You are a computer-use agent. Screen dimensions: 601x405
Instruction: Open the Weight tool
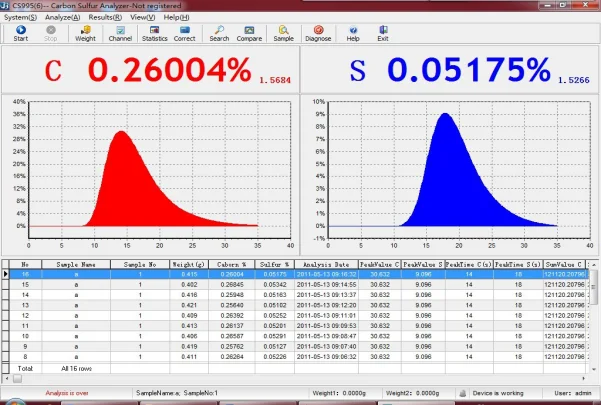click(85, 33)
